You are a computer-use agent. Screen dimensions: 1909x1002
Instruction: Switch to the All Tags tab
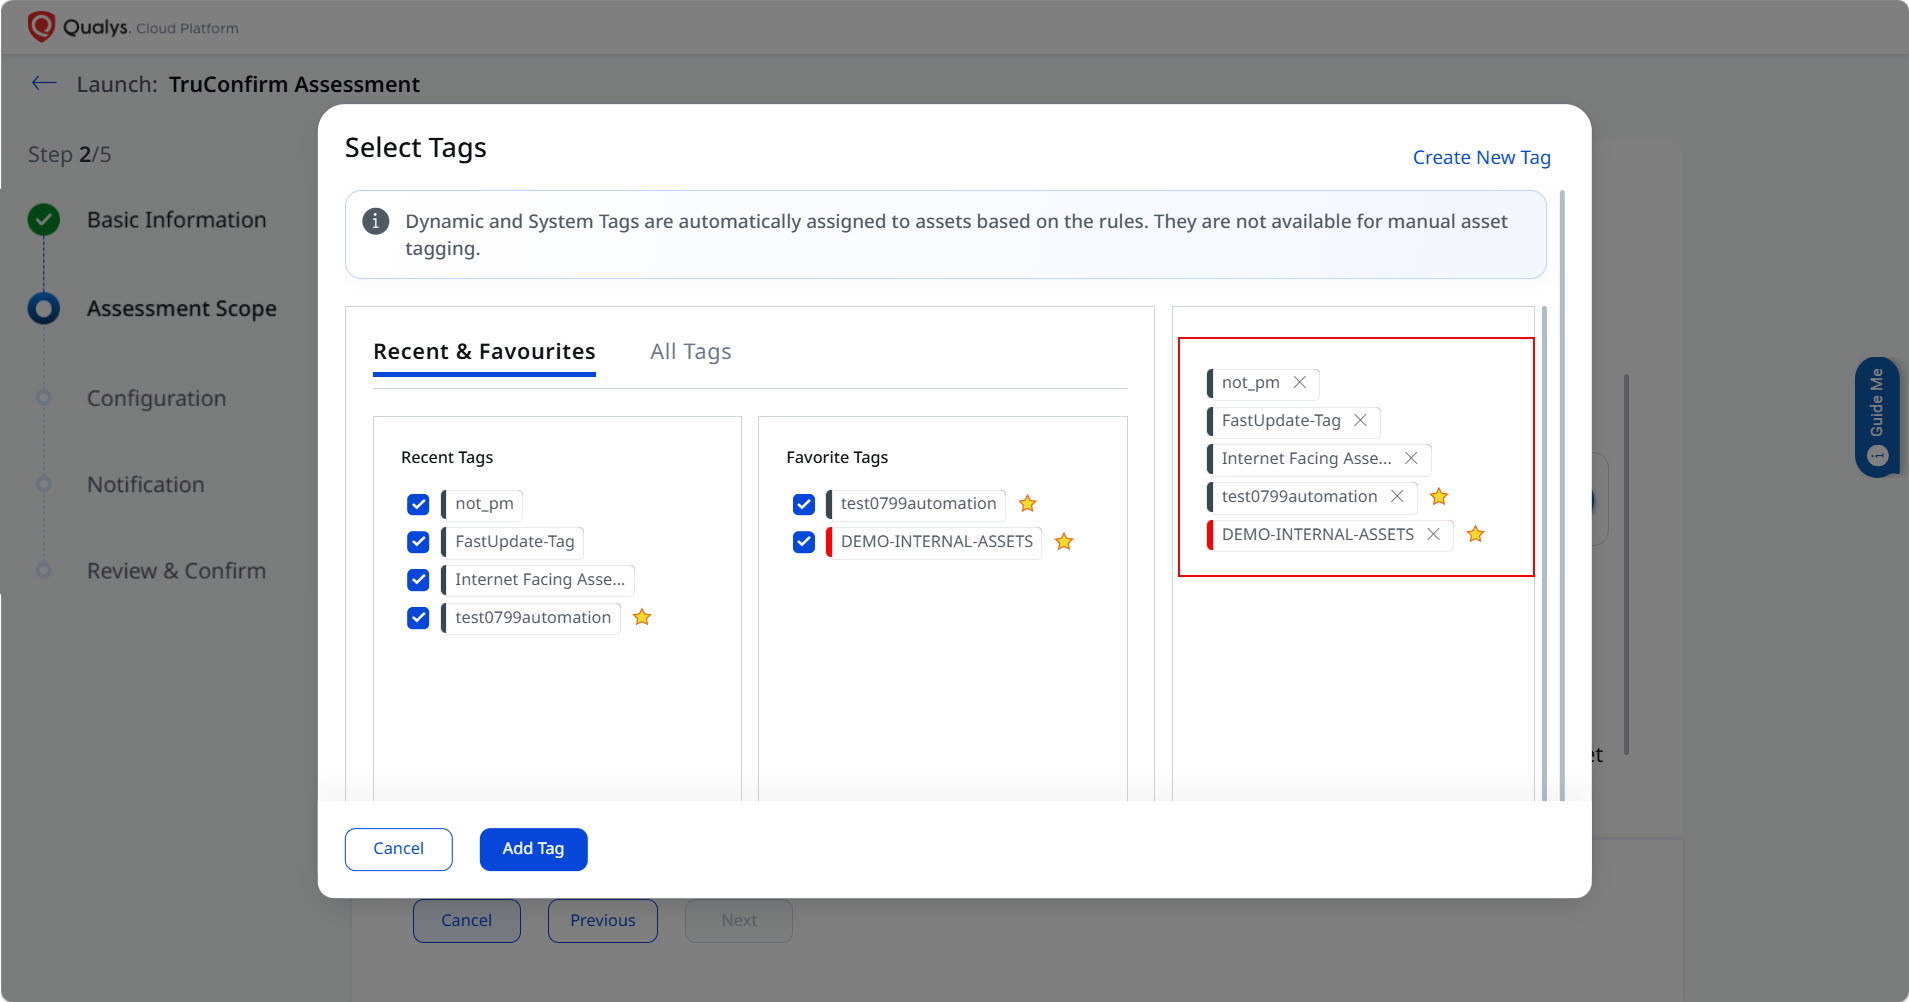690,352
